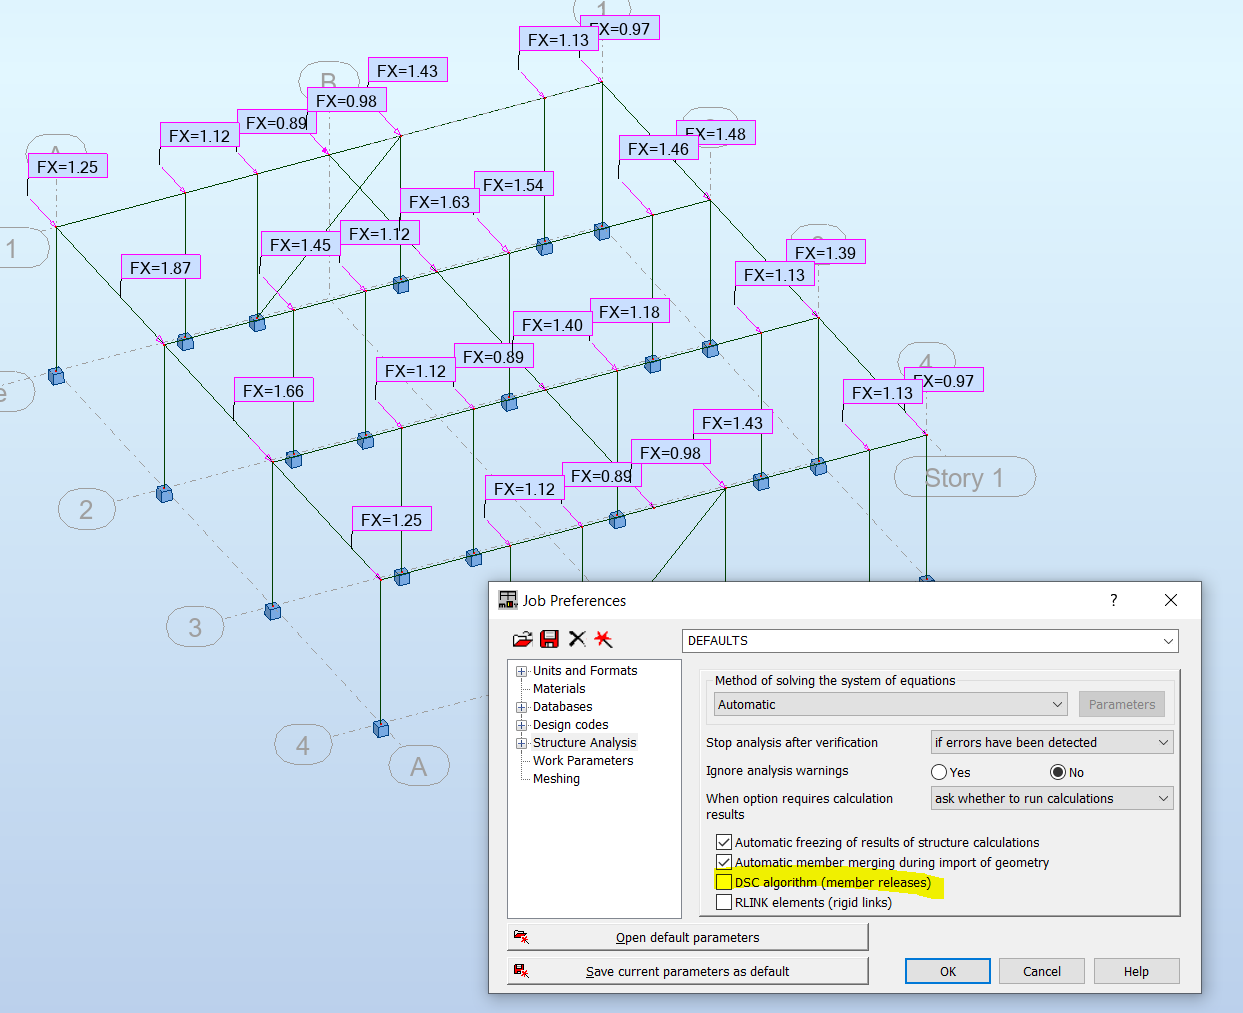1243x1013 pixels.
Task: Click the red asterisk delete-all icon
Action: coord(604,639)
